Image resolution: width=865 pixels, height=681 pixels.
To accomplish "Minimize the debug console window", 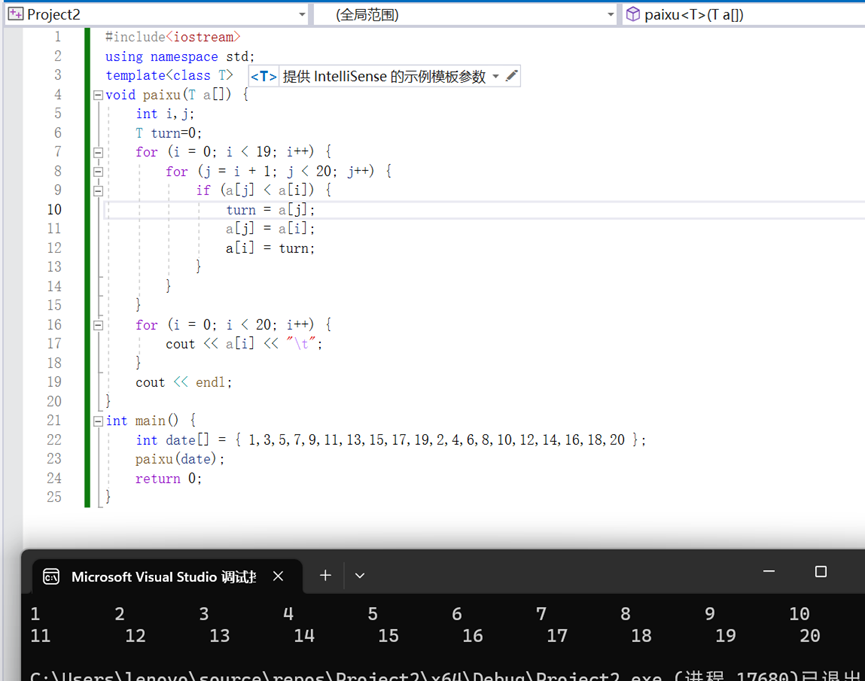I will tap(769, 571).
